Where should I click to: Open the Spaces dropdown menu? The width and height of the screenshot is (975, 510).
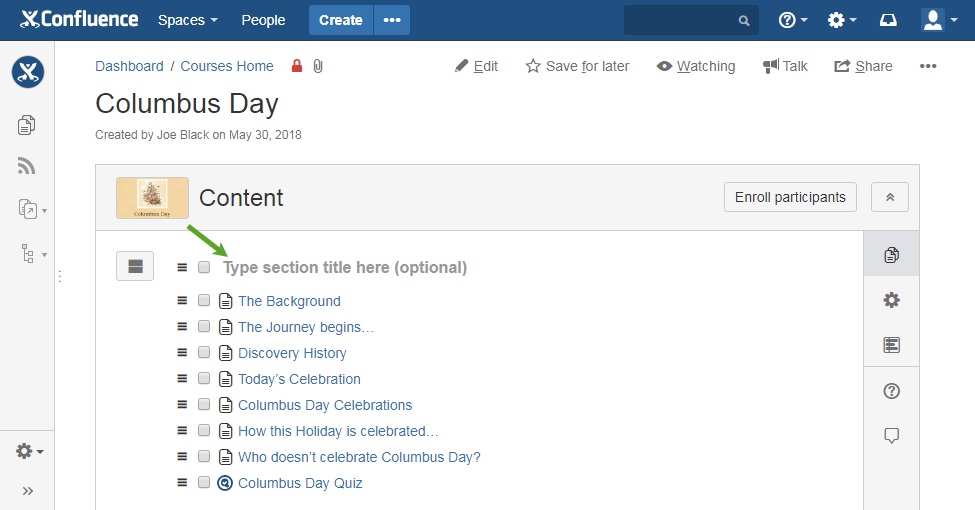click(x=188, y=20)
